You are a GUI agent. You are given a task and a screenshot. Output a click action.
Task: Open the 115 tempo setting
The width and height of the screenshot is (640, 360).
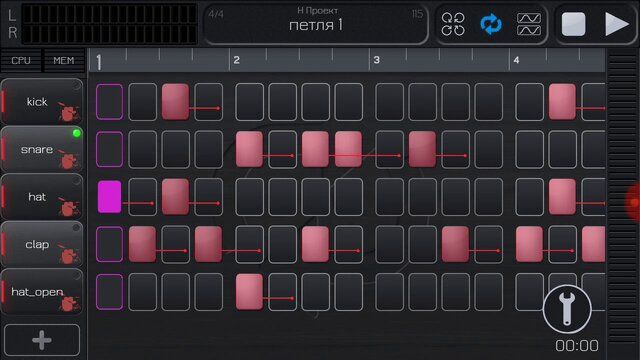pos(417,14)
